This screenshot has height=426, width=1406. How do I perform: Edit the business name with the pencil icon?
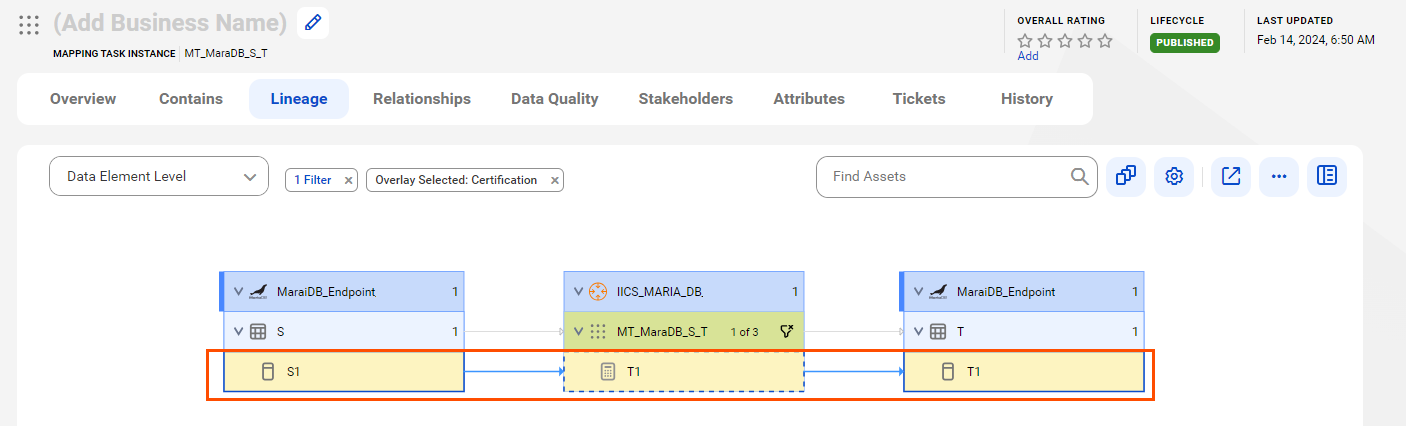click(313, 23)
